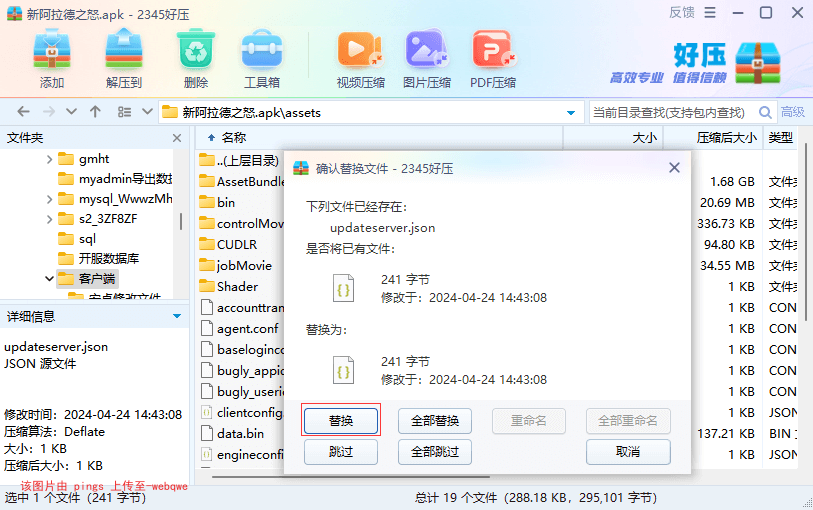Image resolution: width=813 pixels, height=510 pixels.
Task: Open the hamburger menu in title bar
Action: pyautogui.click(x=710, y=12)
